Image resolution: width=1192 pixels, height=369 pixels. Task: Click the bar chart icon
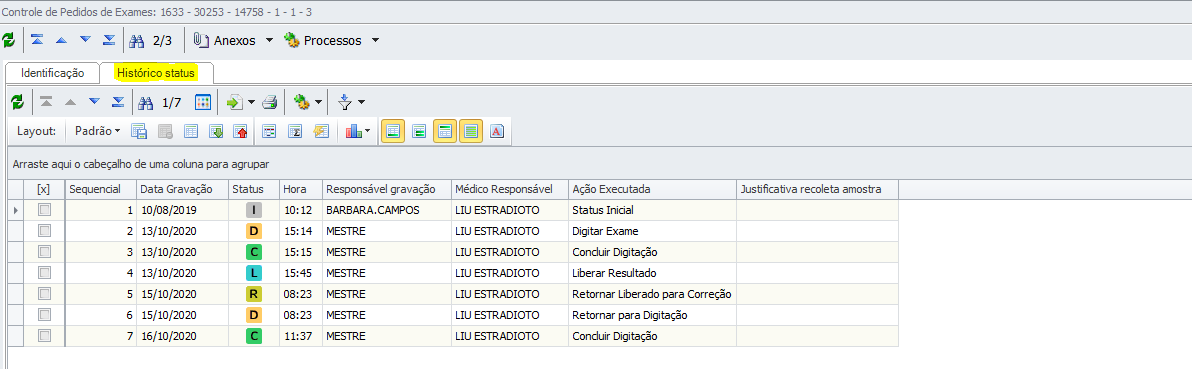[x=353, y=132]
